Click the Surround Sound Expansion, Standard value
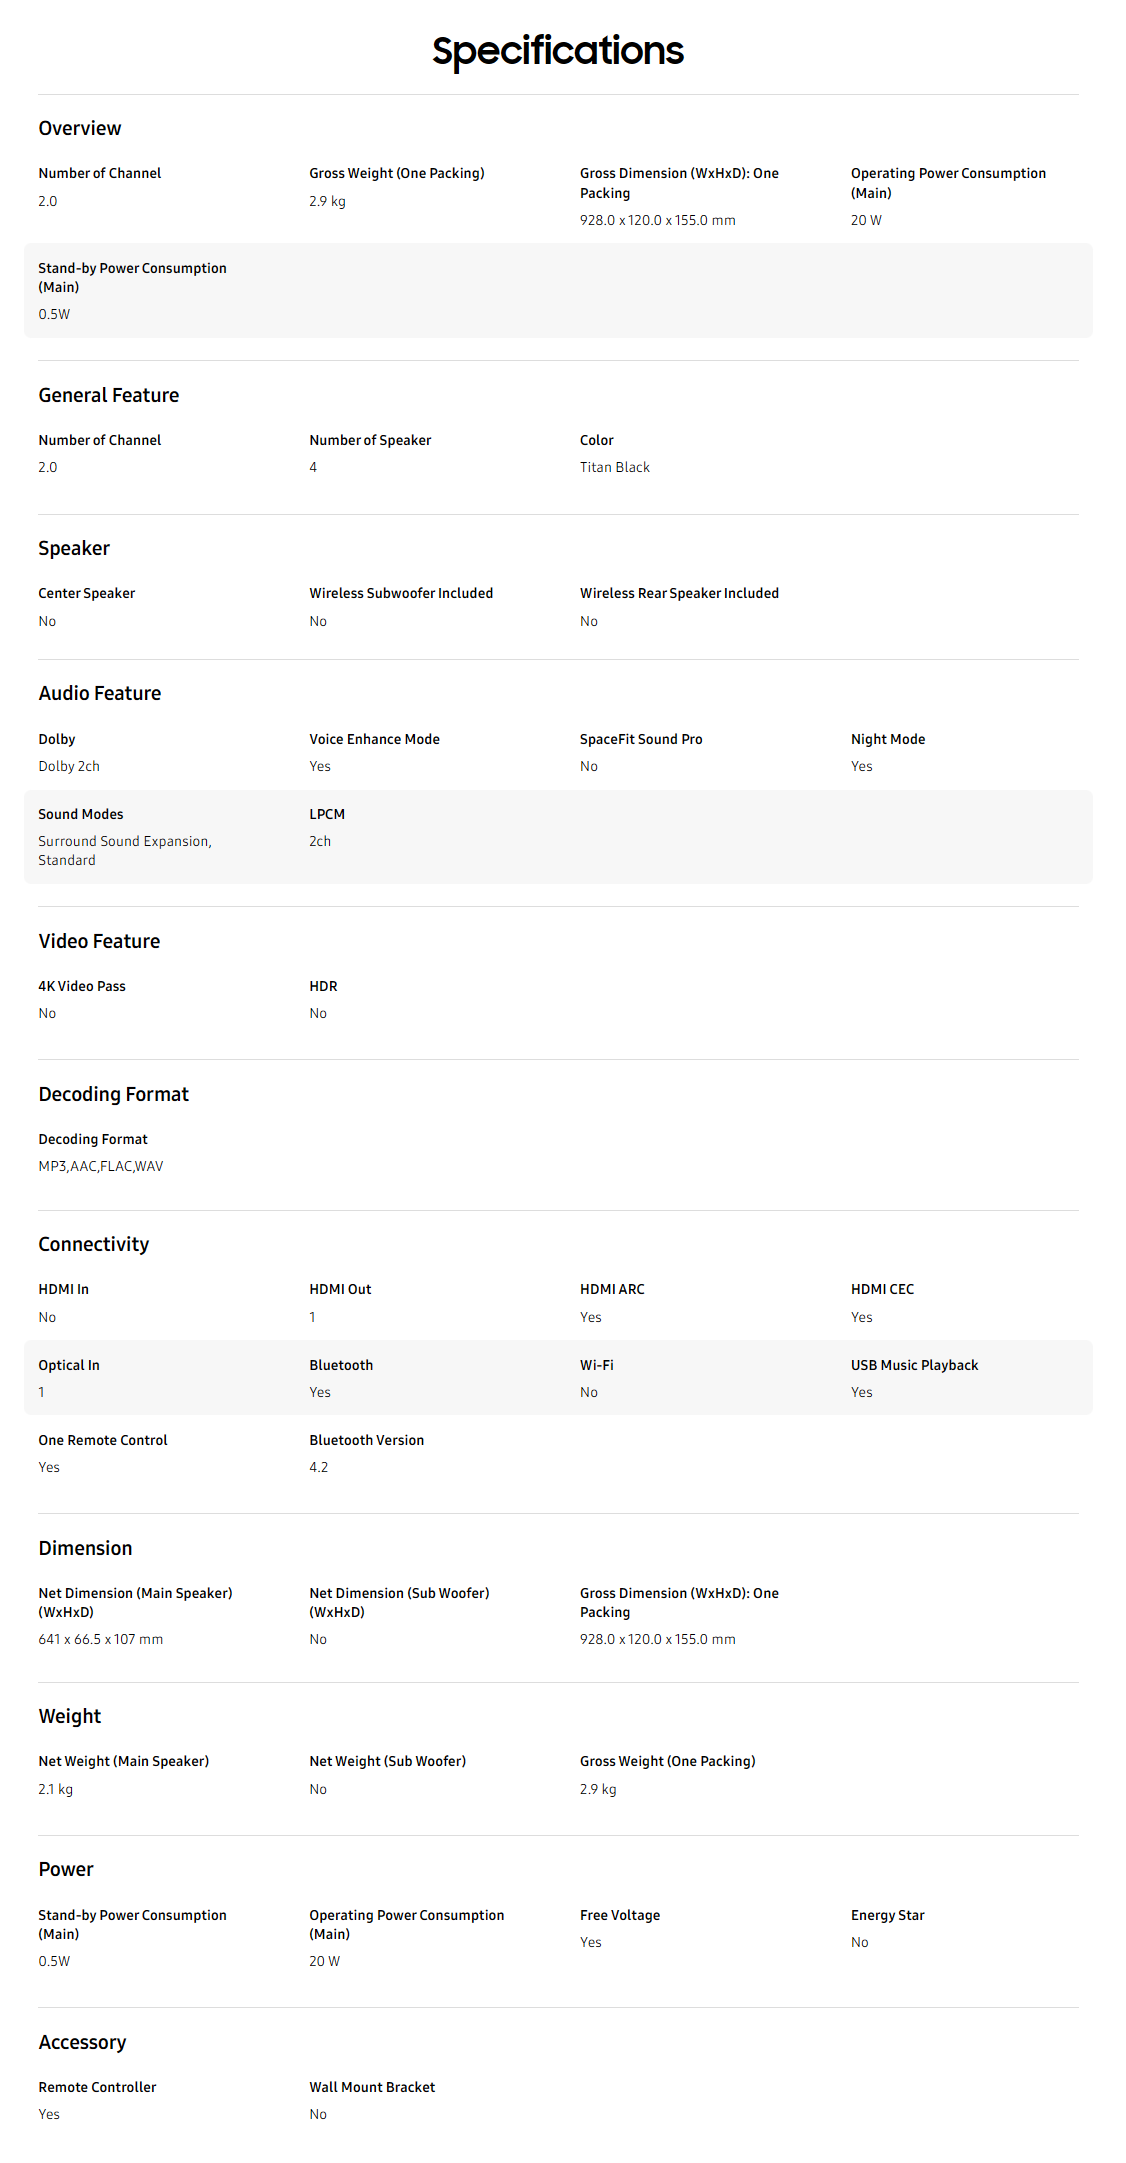The width and height of the screenshot is (1126, 2163). [x=125, y=850]
